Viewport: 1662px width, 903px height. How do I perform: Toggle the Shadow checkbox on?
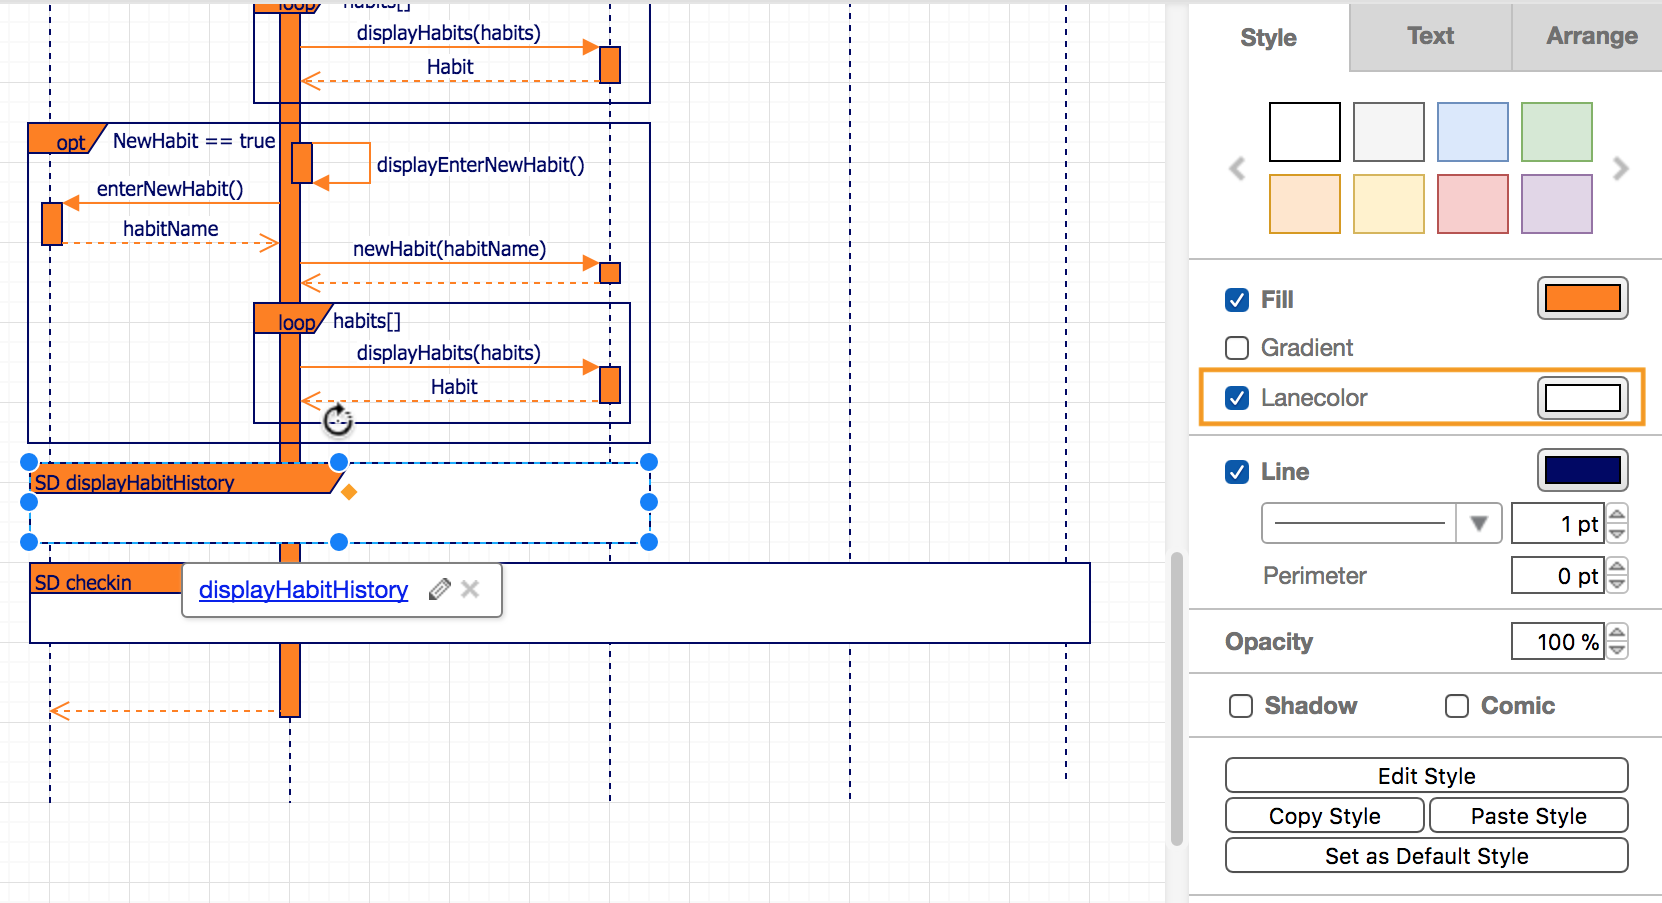tap(1240, 705)
